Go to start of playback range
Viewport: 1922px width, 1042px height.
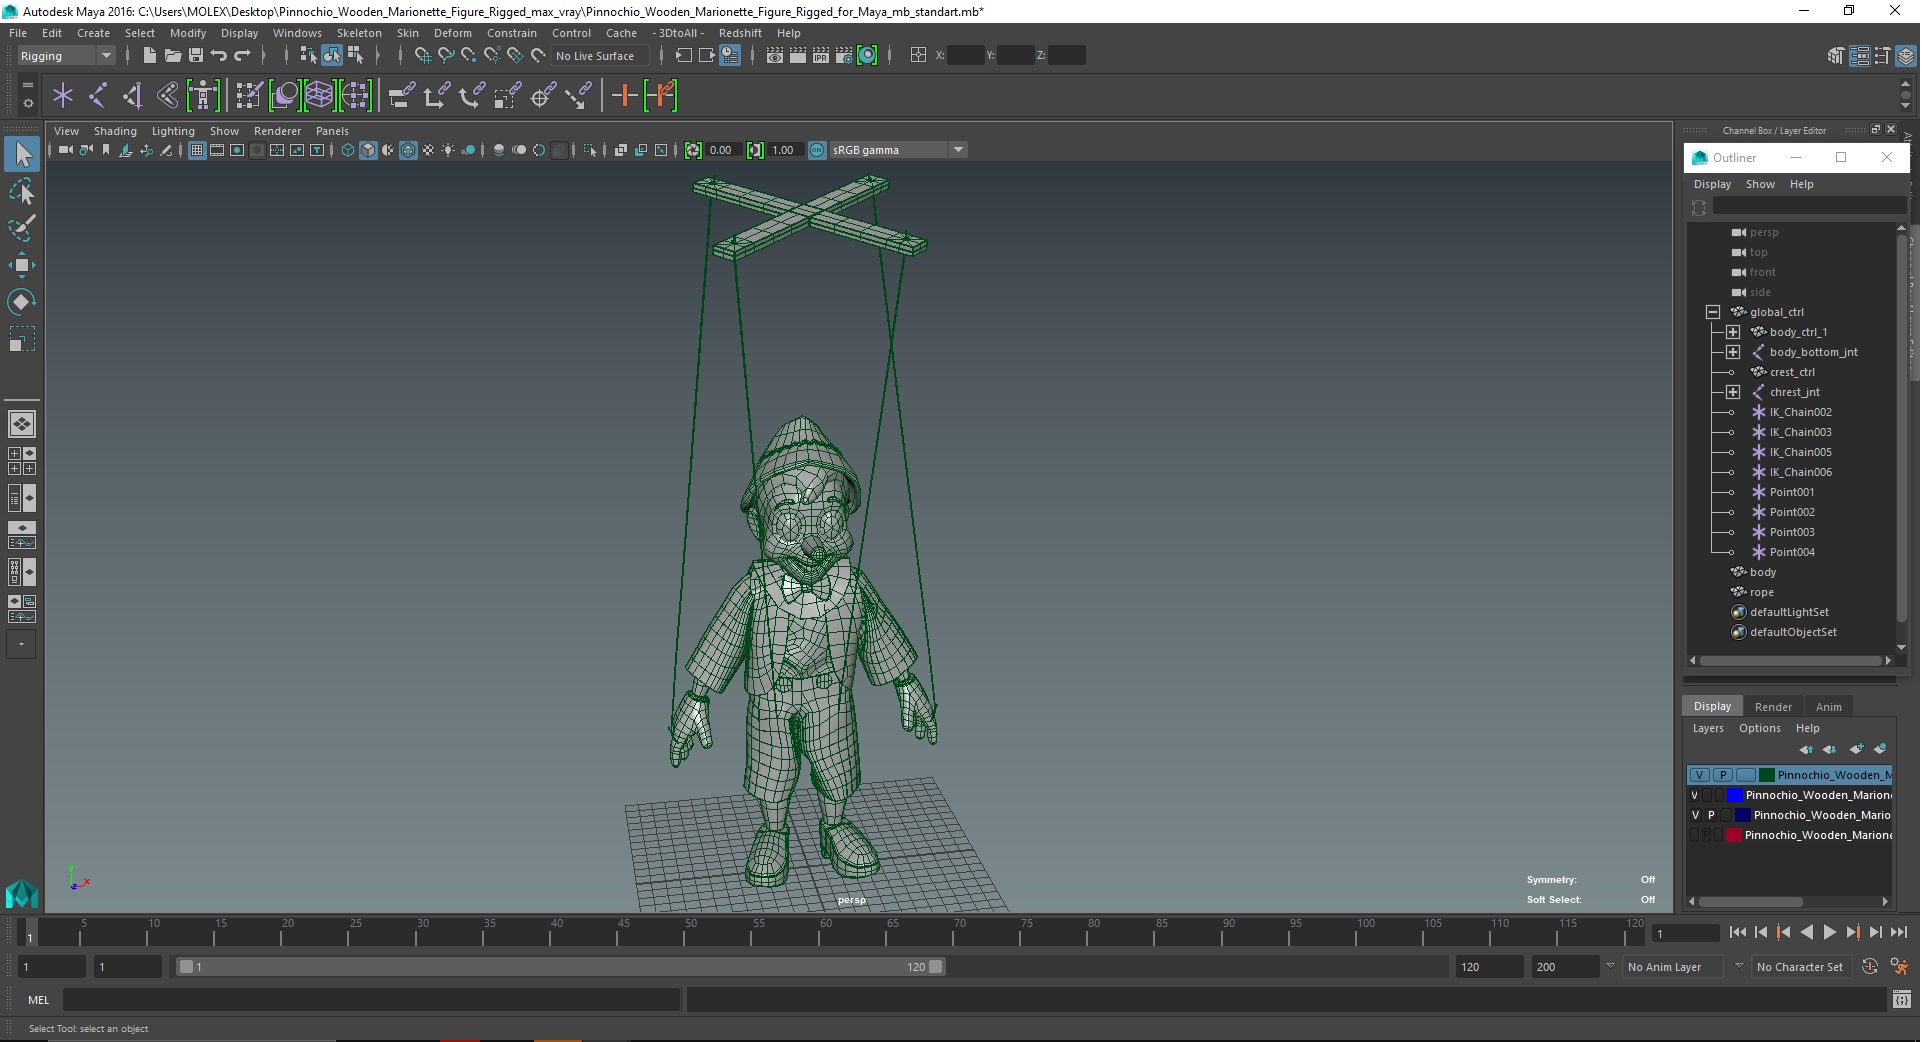pos(1738,932)
